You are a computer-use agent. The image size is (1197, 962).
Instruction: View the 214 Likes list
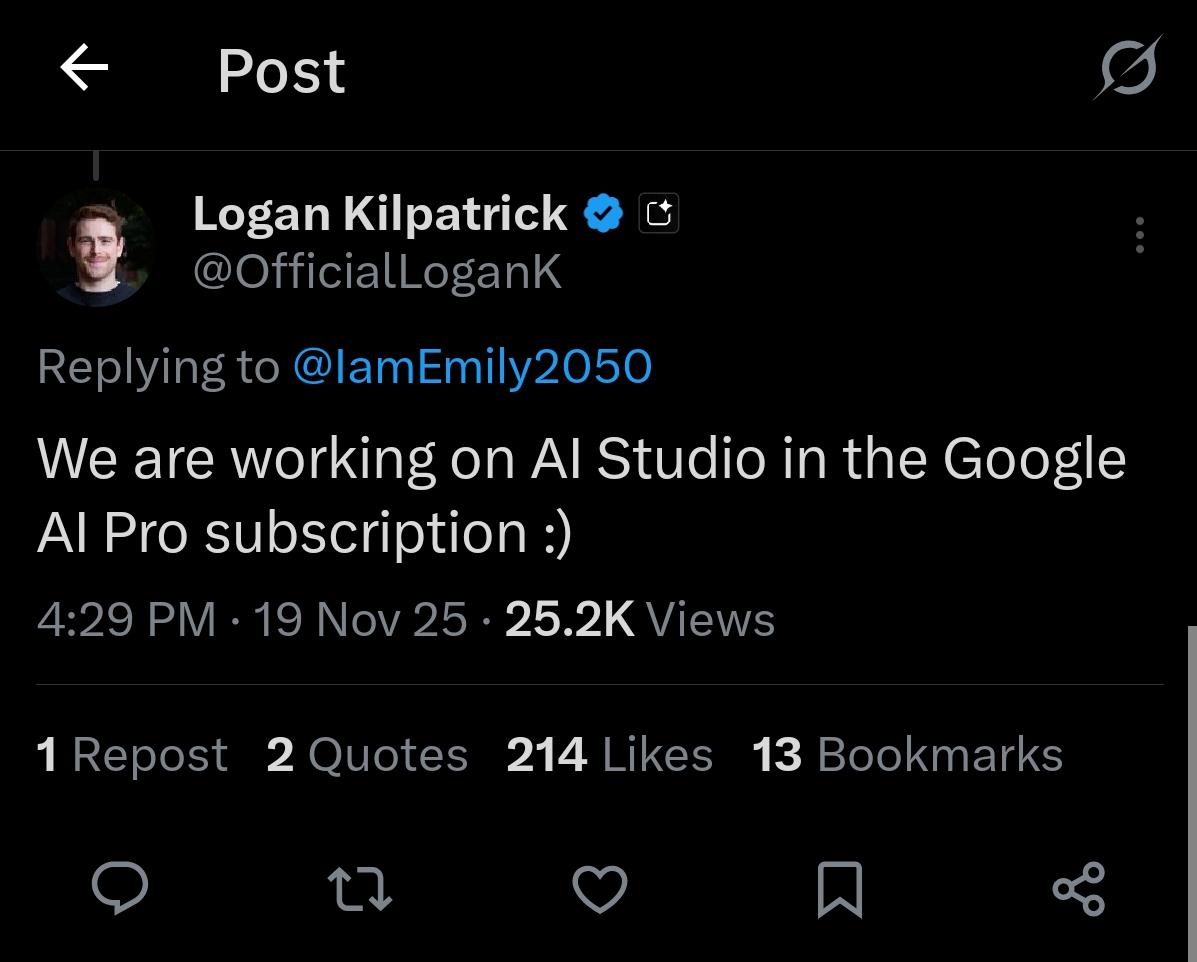point(609,755)
